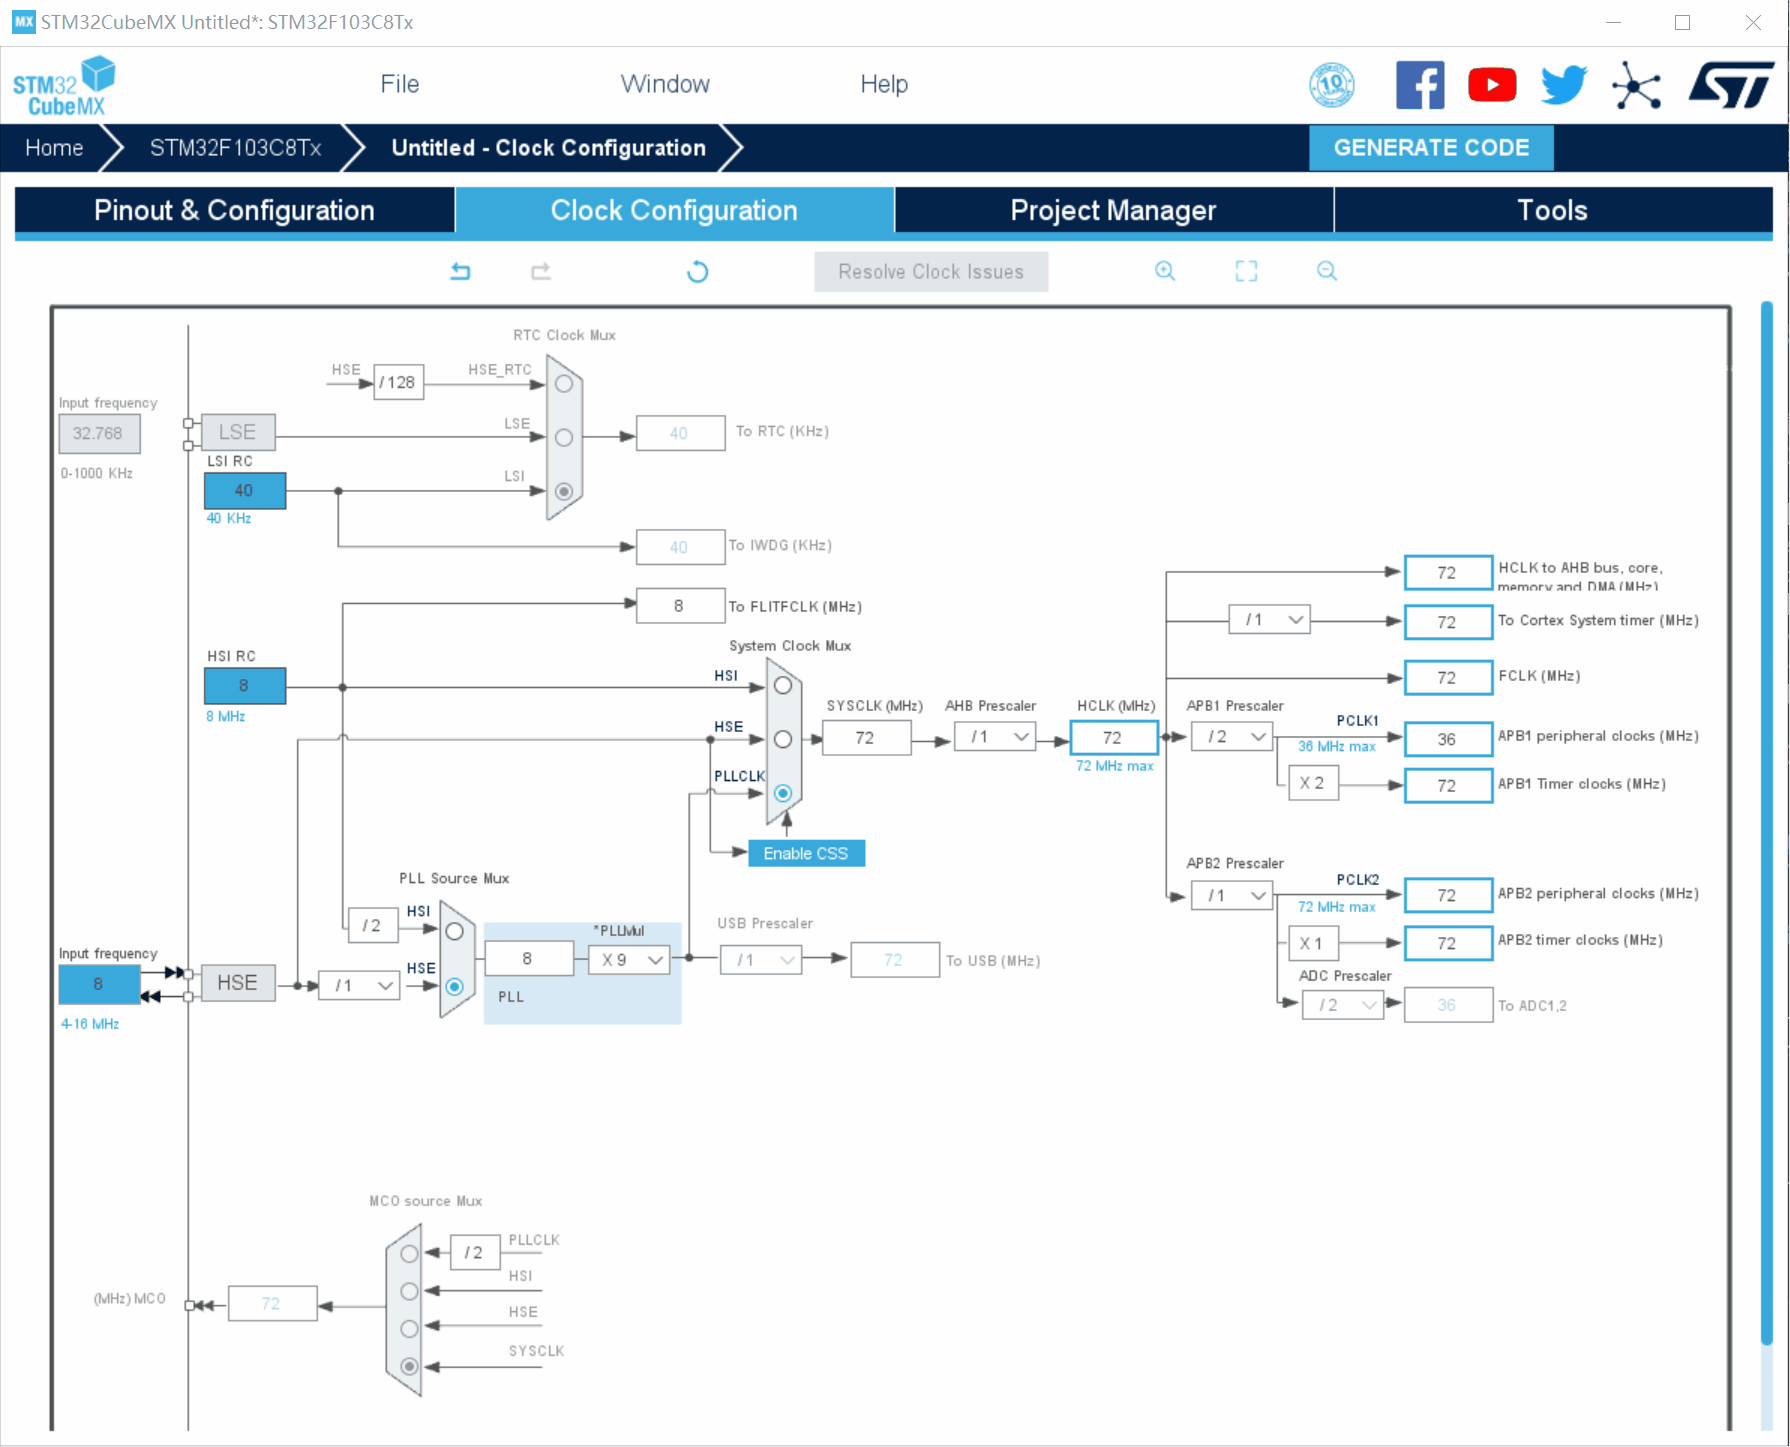Select LSI in RTC Clock Mux
1790x1447 pixels.
point(564,491)
